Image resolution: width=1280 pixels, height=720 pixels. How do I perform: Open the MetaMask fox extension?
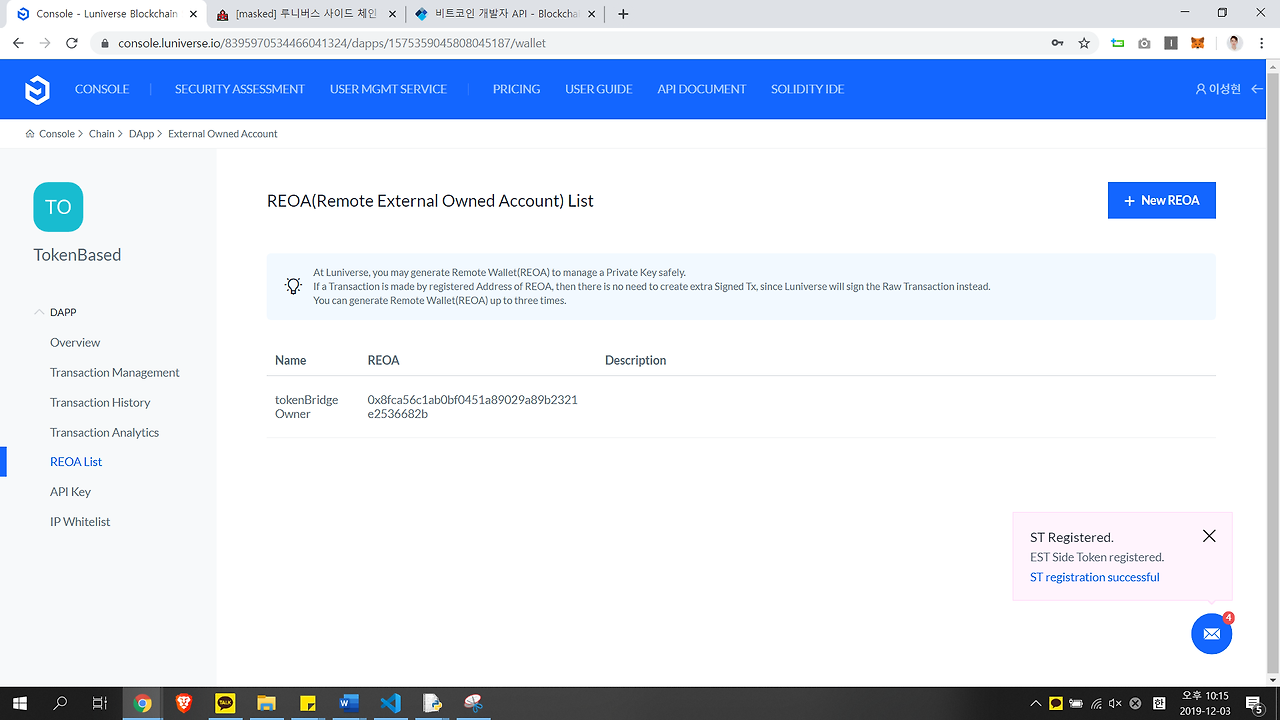(x=1197, y=43)
